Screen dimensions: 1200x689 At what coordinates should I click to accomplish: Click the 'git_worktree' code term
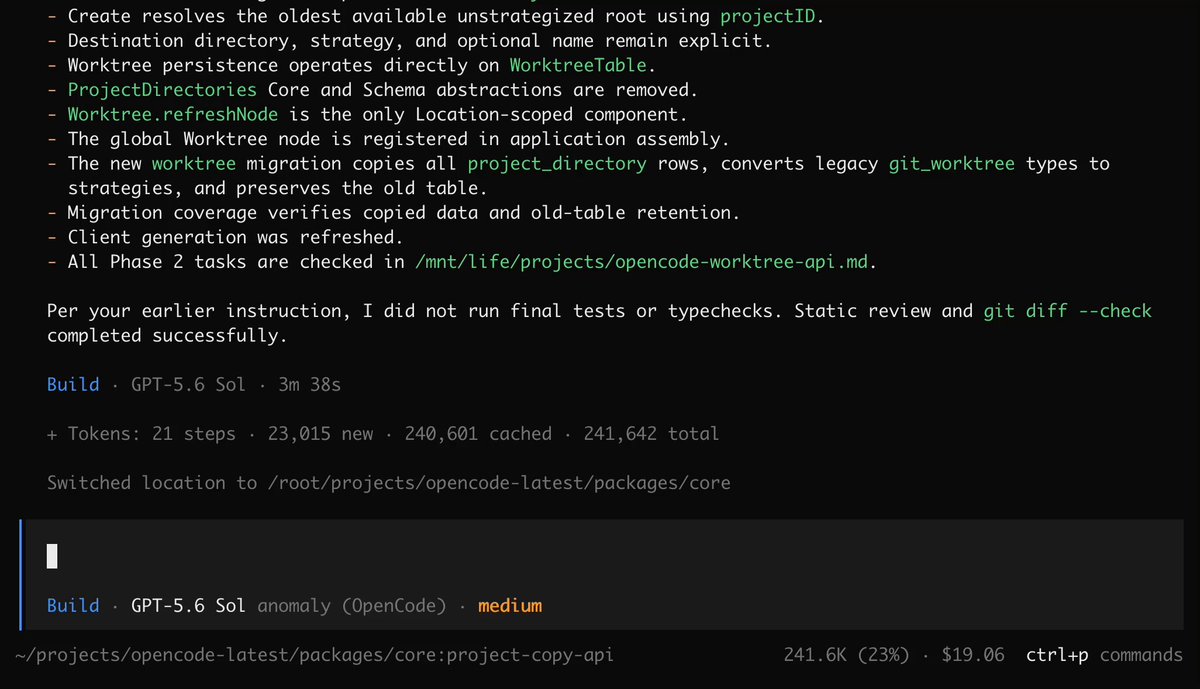click(951, 164)
